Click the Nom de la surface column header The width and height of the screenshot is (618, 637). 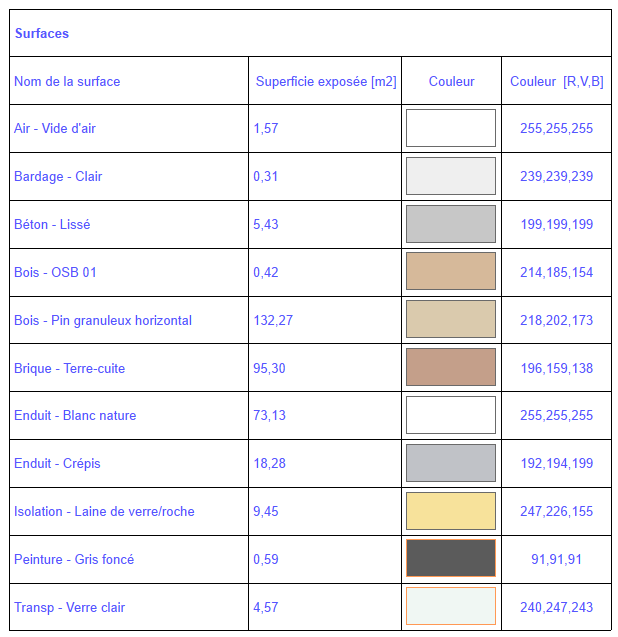(67, 82)
